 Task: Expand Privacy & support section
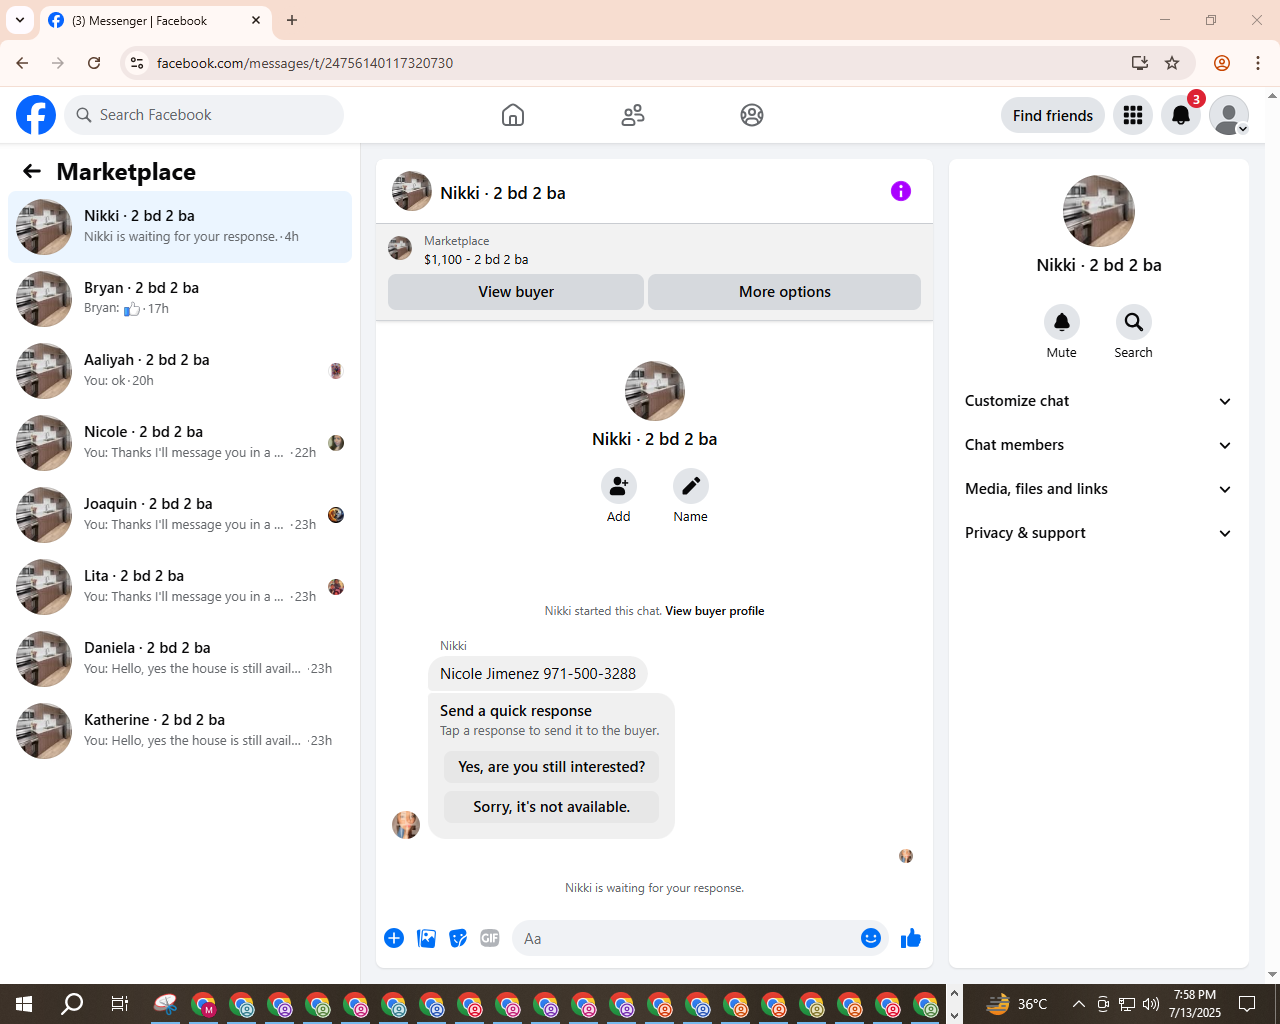pyautogui.click(x=1098, y=533)
